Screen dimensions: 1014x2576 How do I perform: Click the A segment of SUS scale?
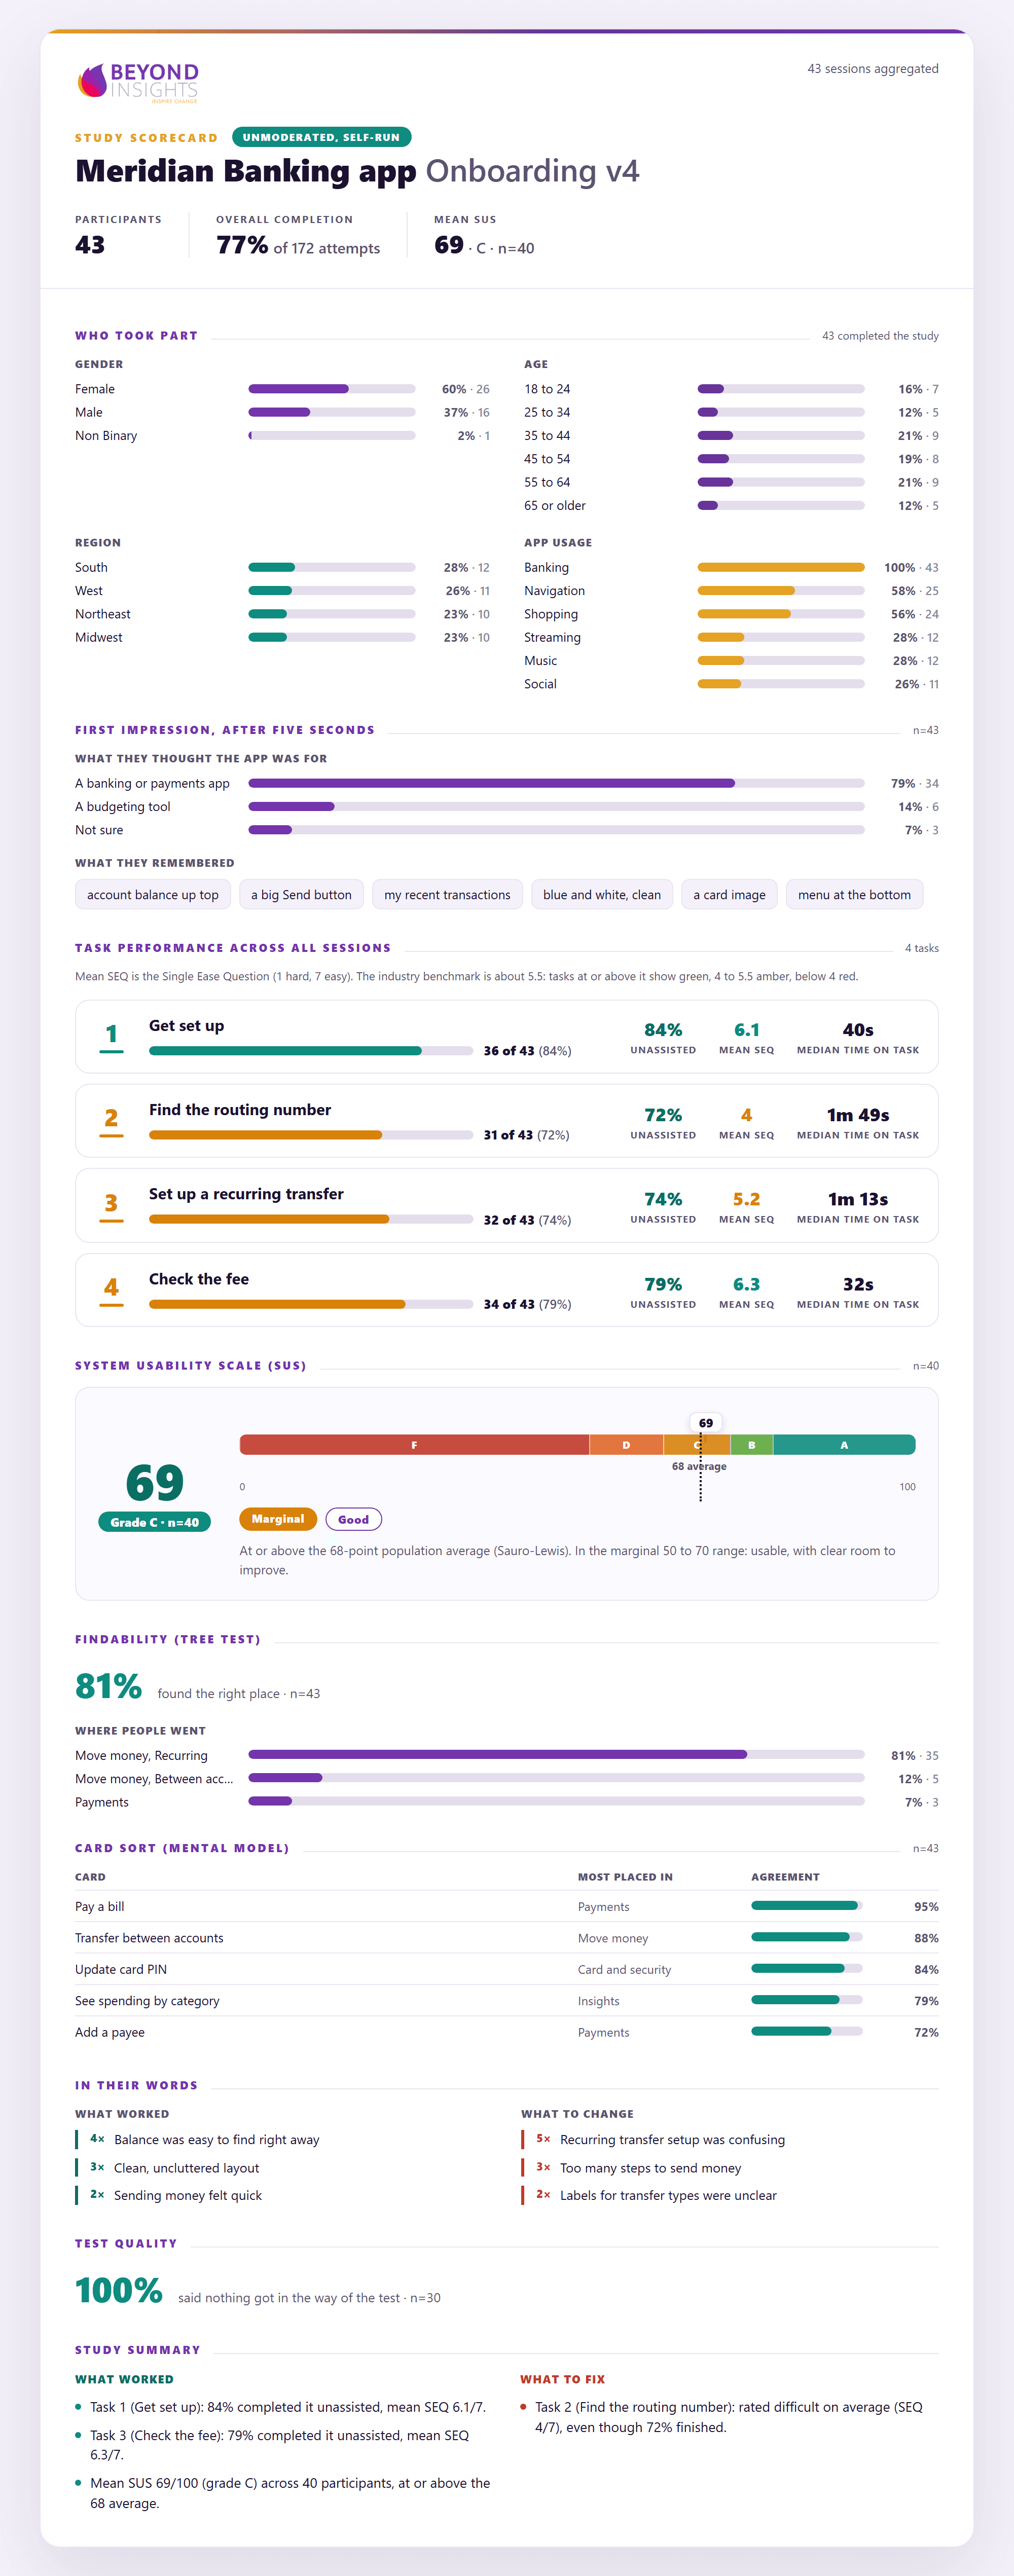tap(844, 1445)
